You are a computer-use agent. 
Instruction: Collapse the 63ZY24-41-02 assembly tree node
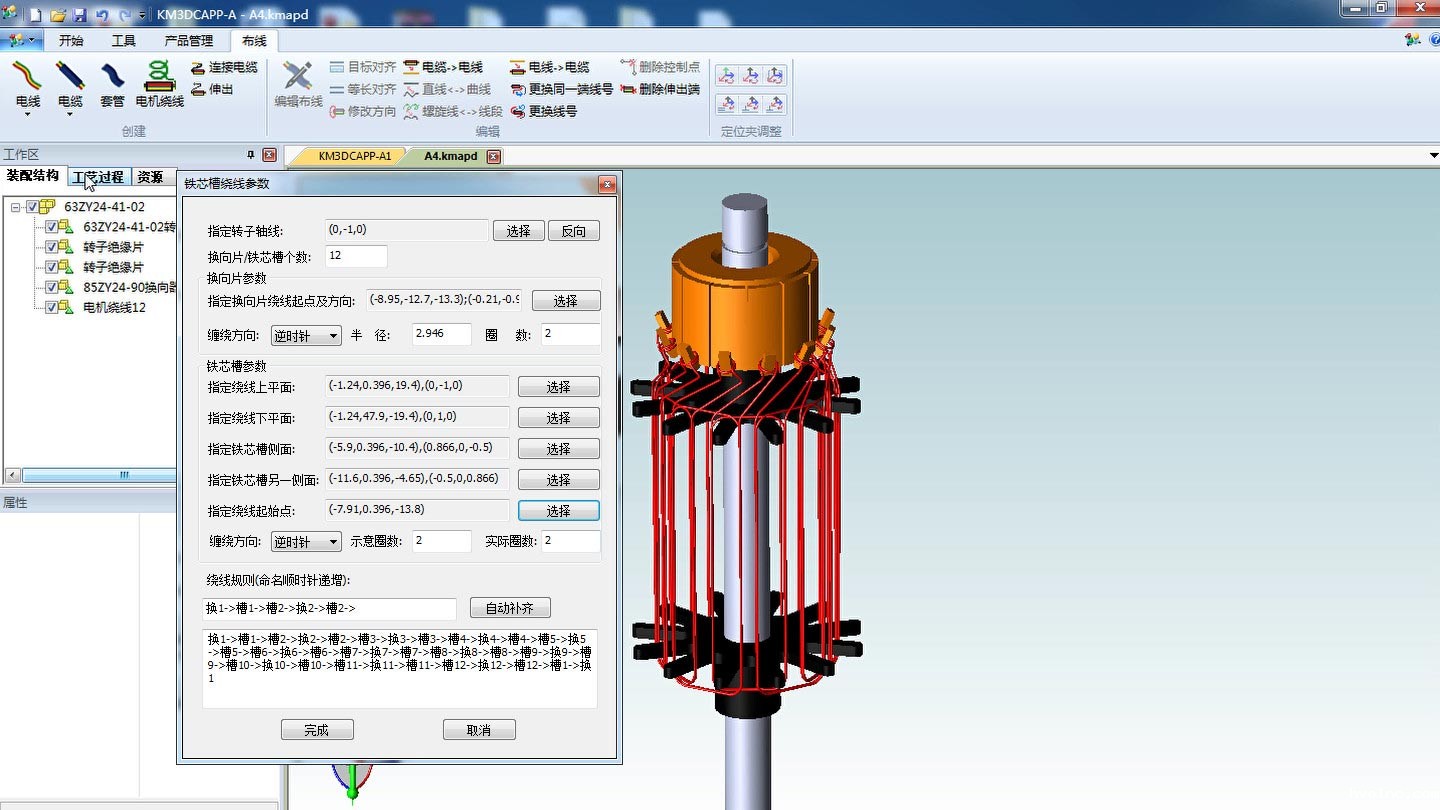(x=16, y=207)
